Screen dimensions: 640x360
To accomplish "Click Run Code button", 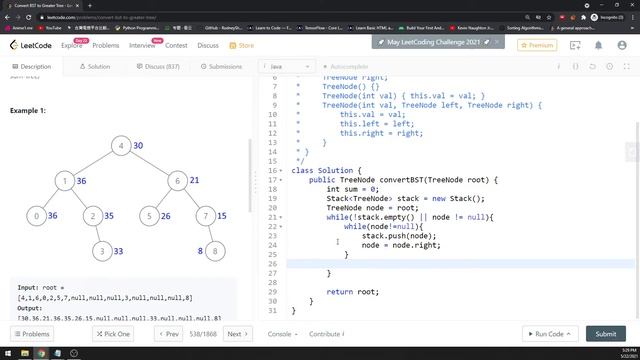I will click(x=549, y=334).
